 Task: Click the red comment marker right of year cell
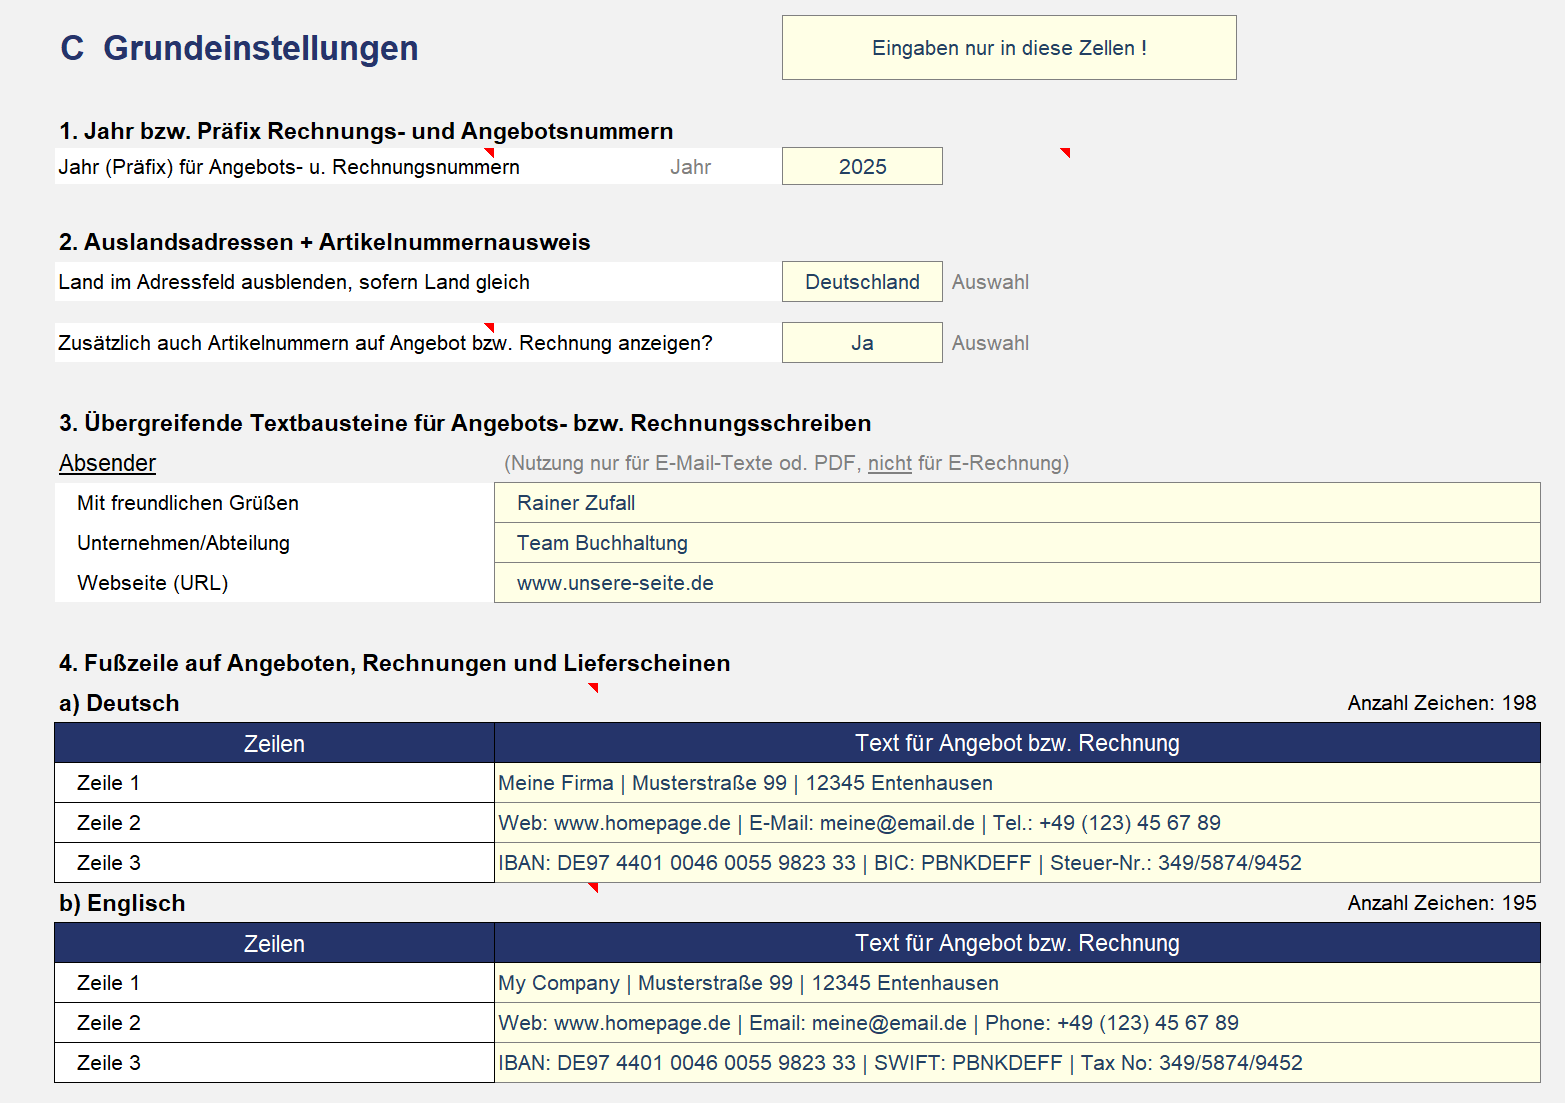pos(1066,152)
